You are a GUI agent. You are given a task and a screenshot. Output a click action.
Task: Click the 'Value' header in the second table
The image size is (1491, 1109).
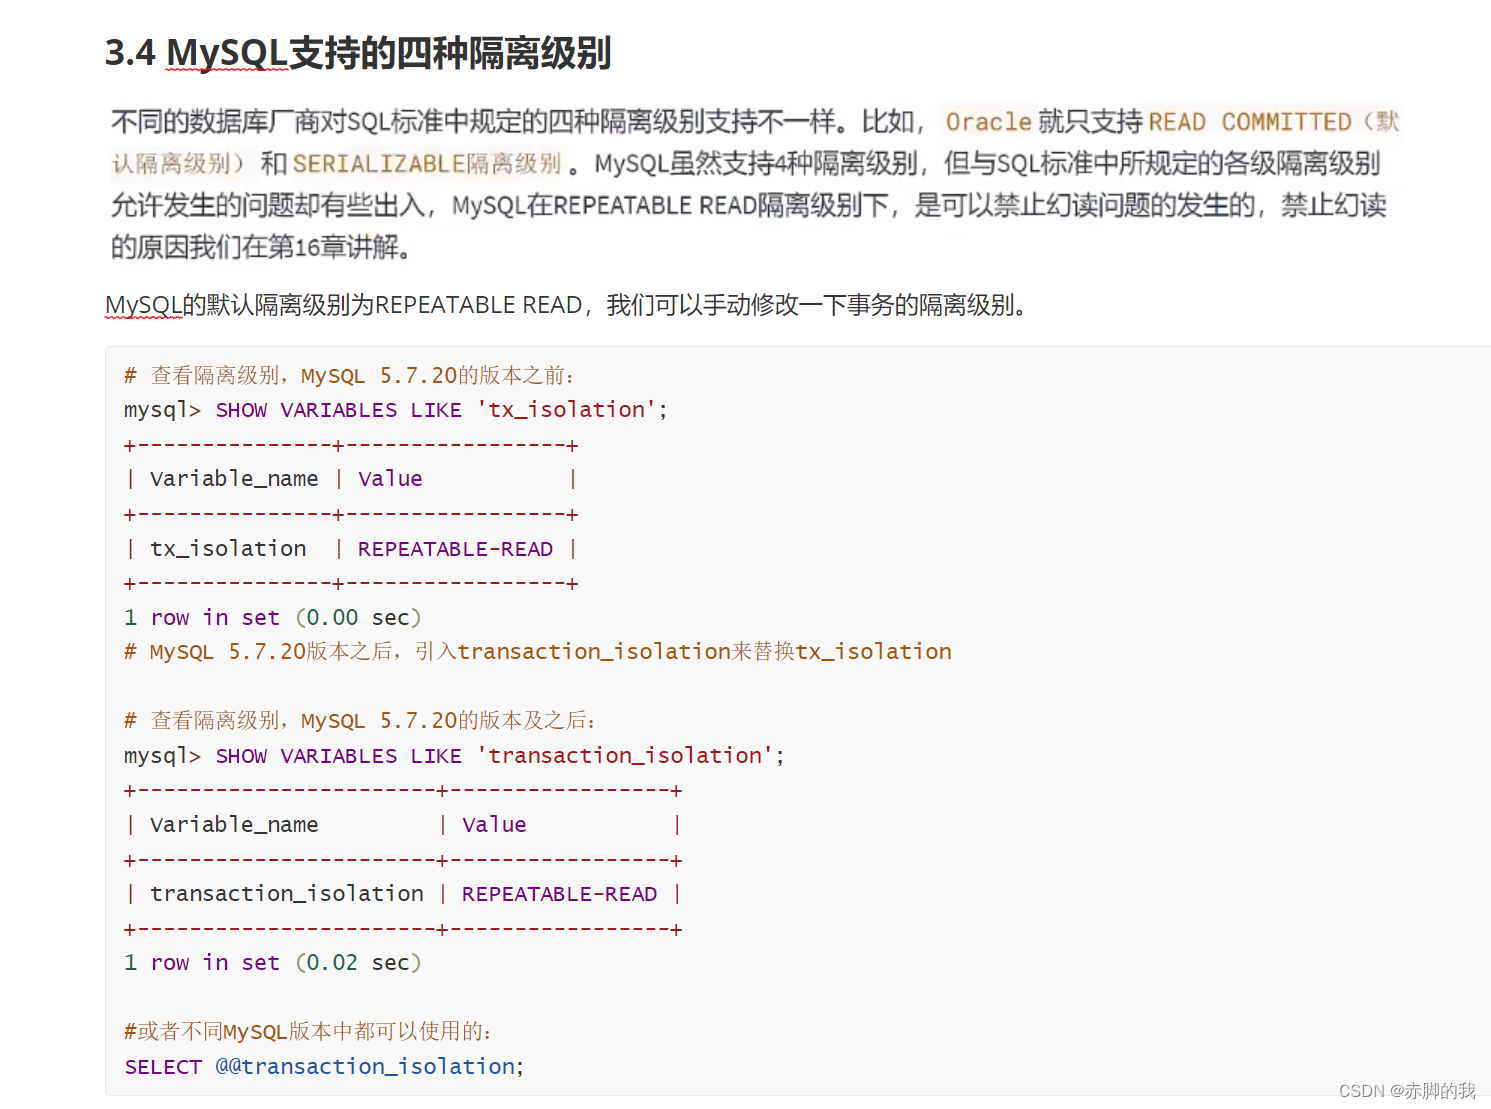click(x=494, y=825)
